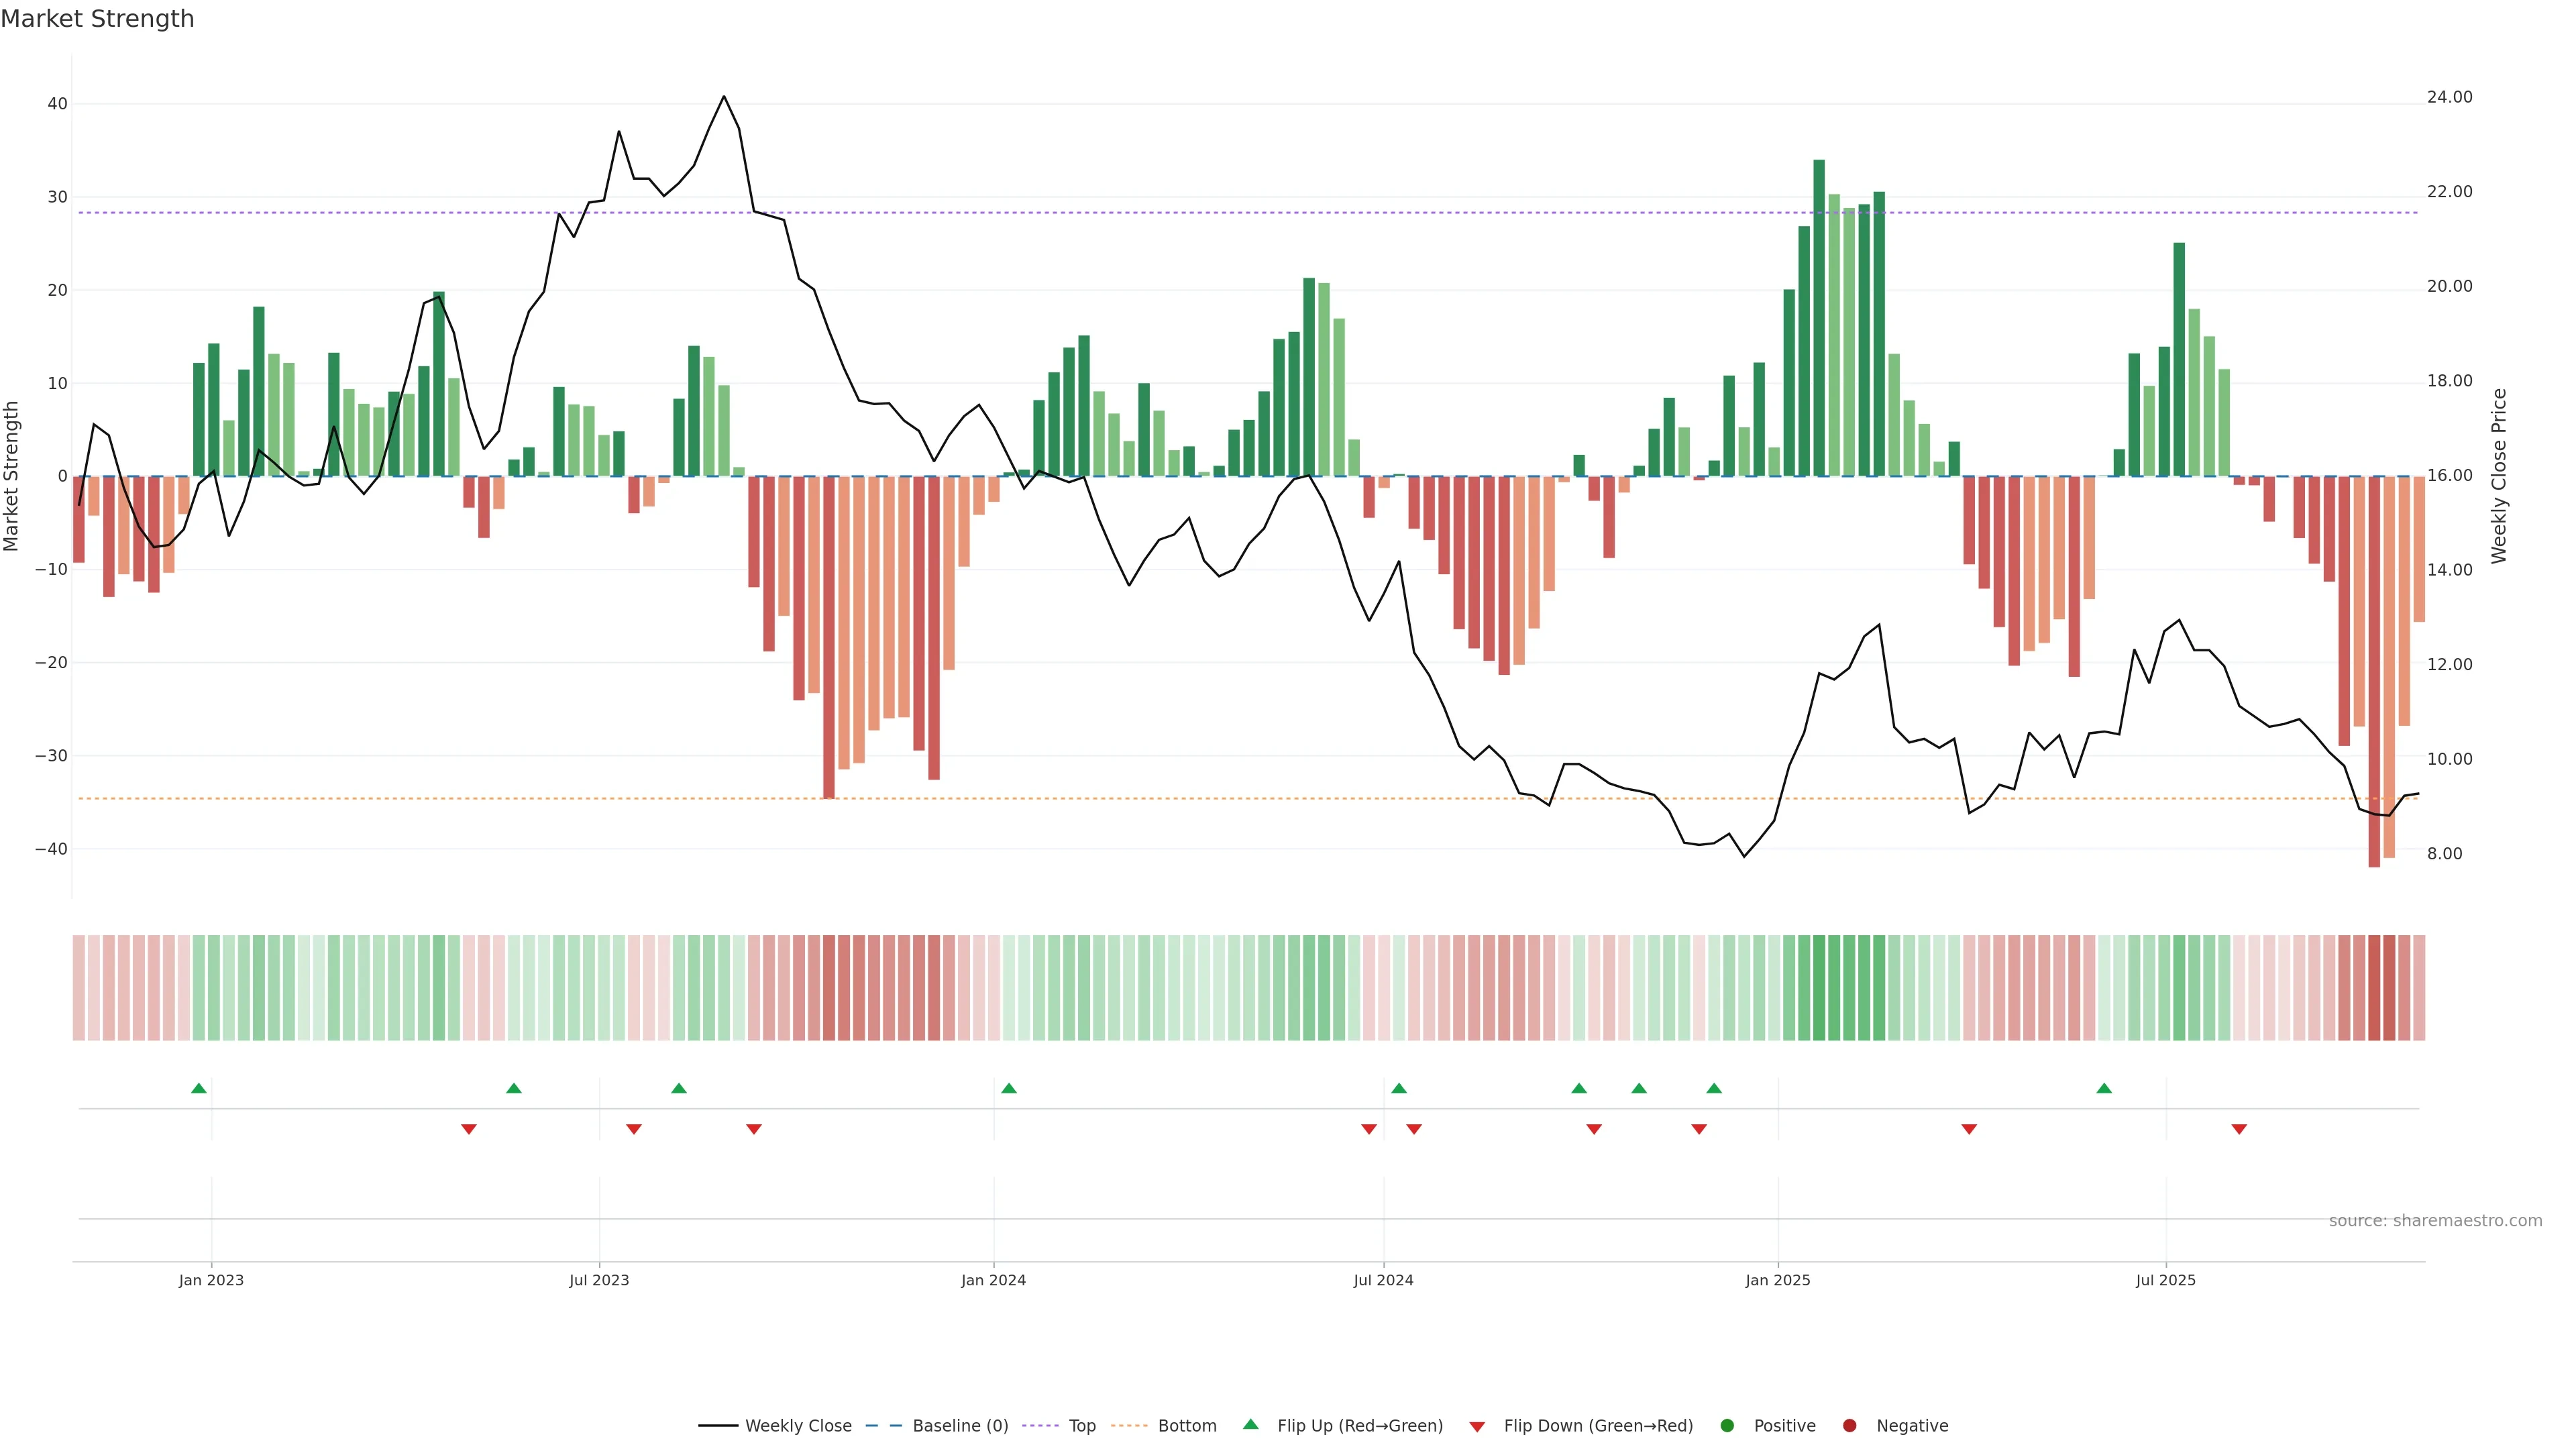
Task: Click the source: sharemaestro.com text
Action: 2435,1221
